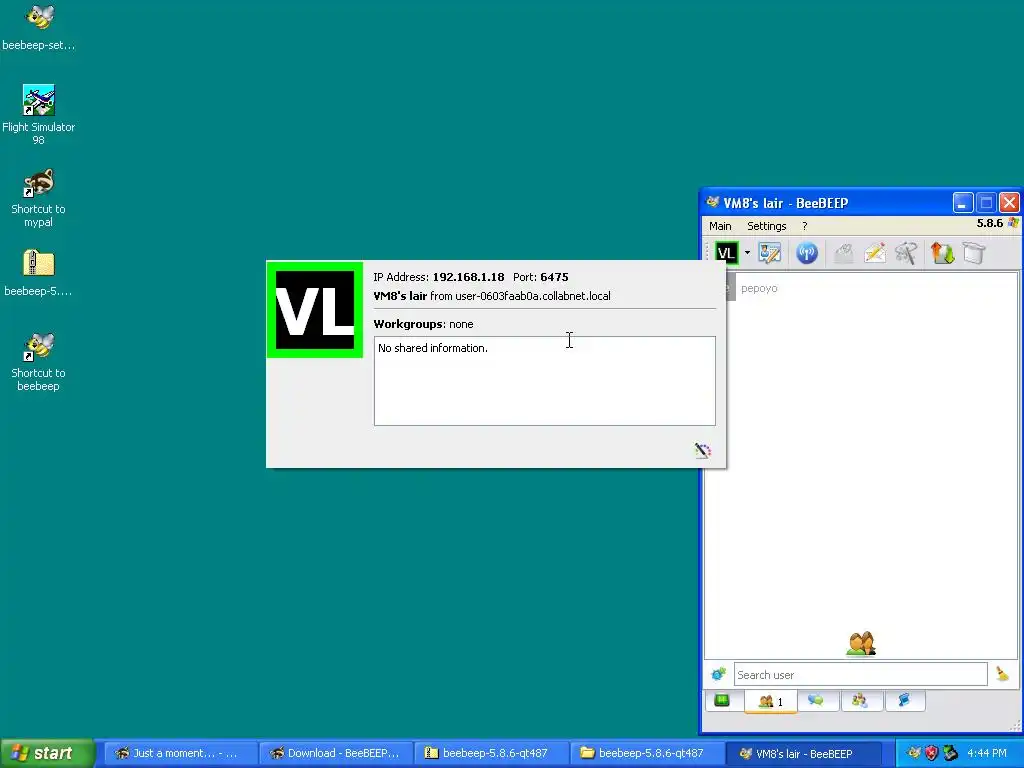Click the BeeBEEP bee tray icon
The width and height of the screenshot is (1024, 768).
913,753
